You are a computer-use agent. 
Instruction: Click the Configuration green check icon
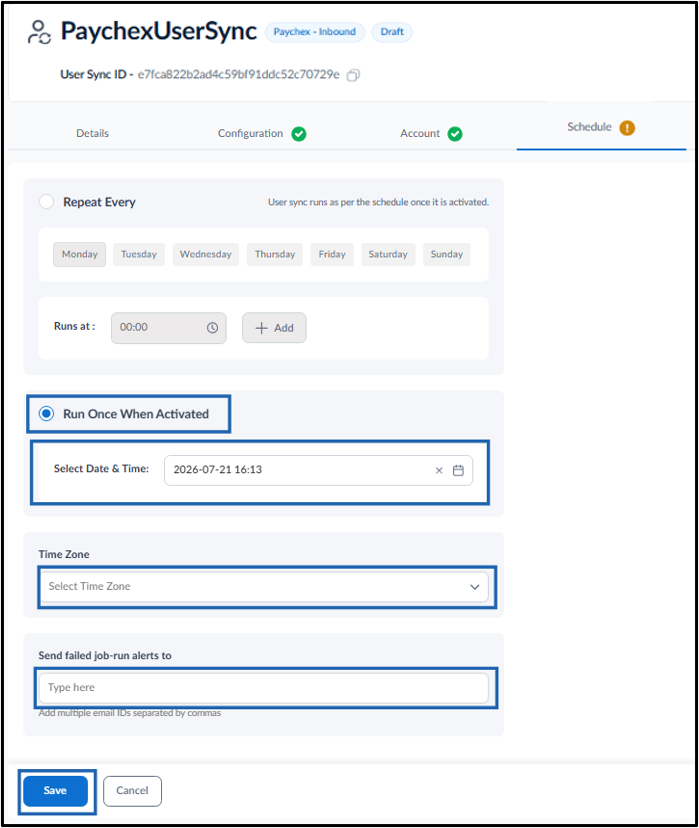tap(299, 134)
